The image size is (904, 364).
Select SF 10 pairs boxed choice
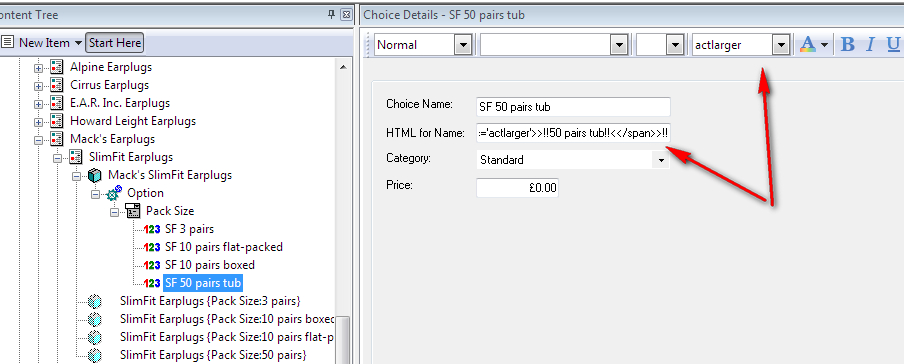210,265
